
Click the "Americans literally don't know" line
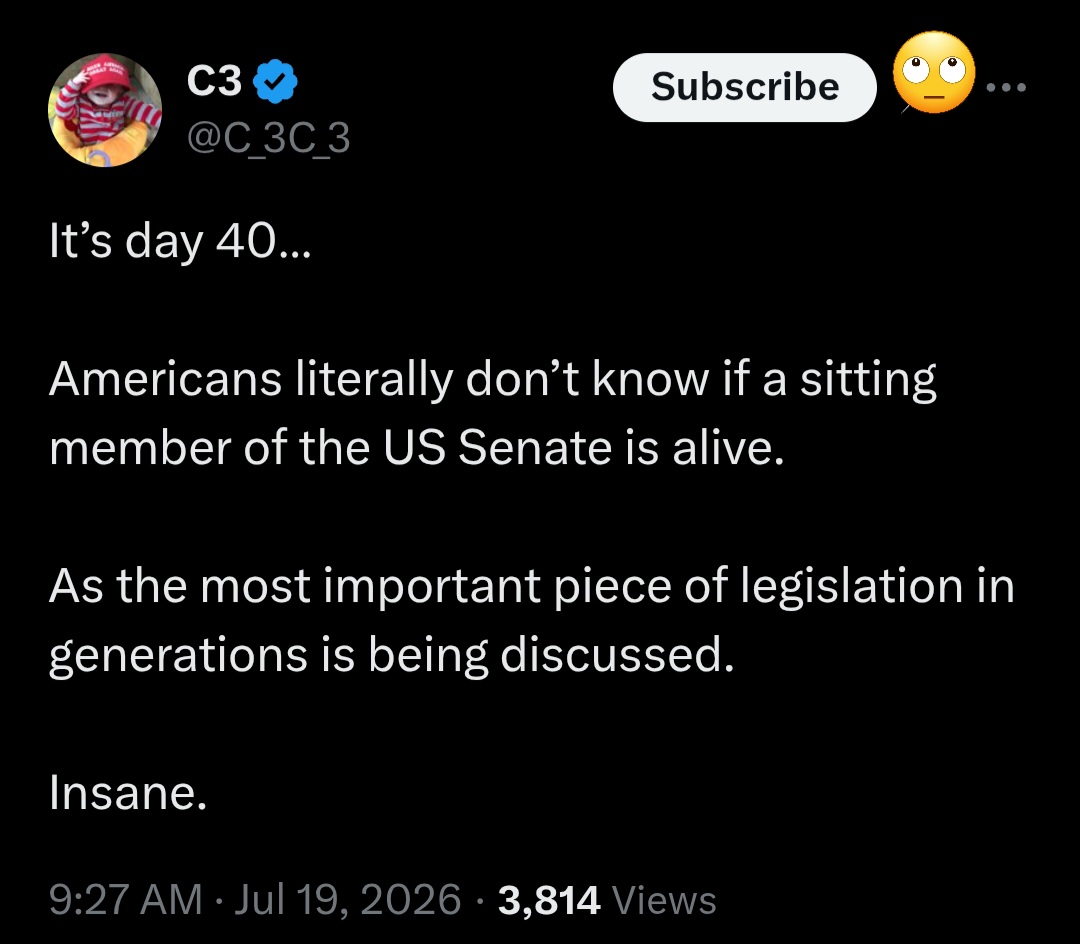click(493, 380)
